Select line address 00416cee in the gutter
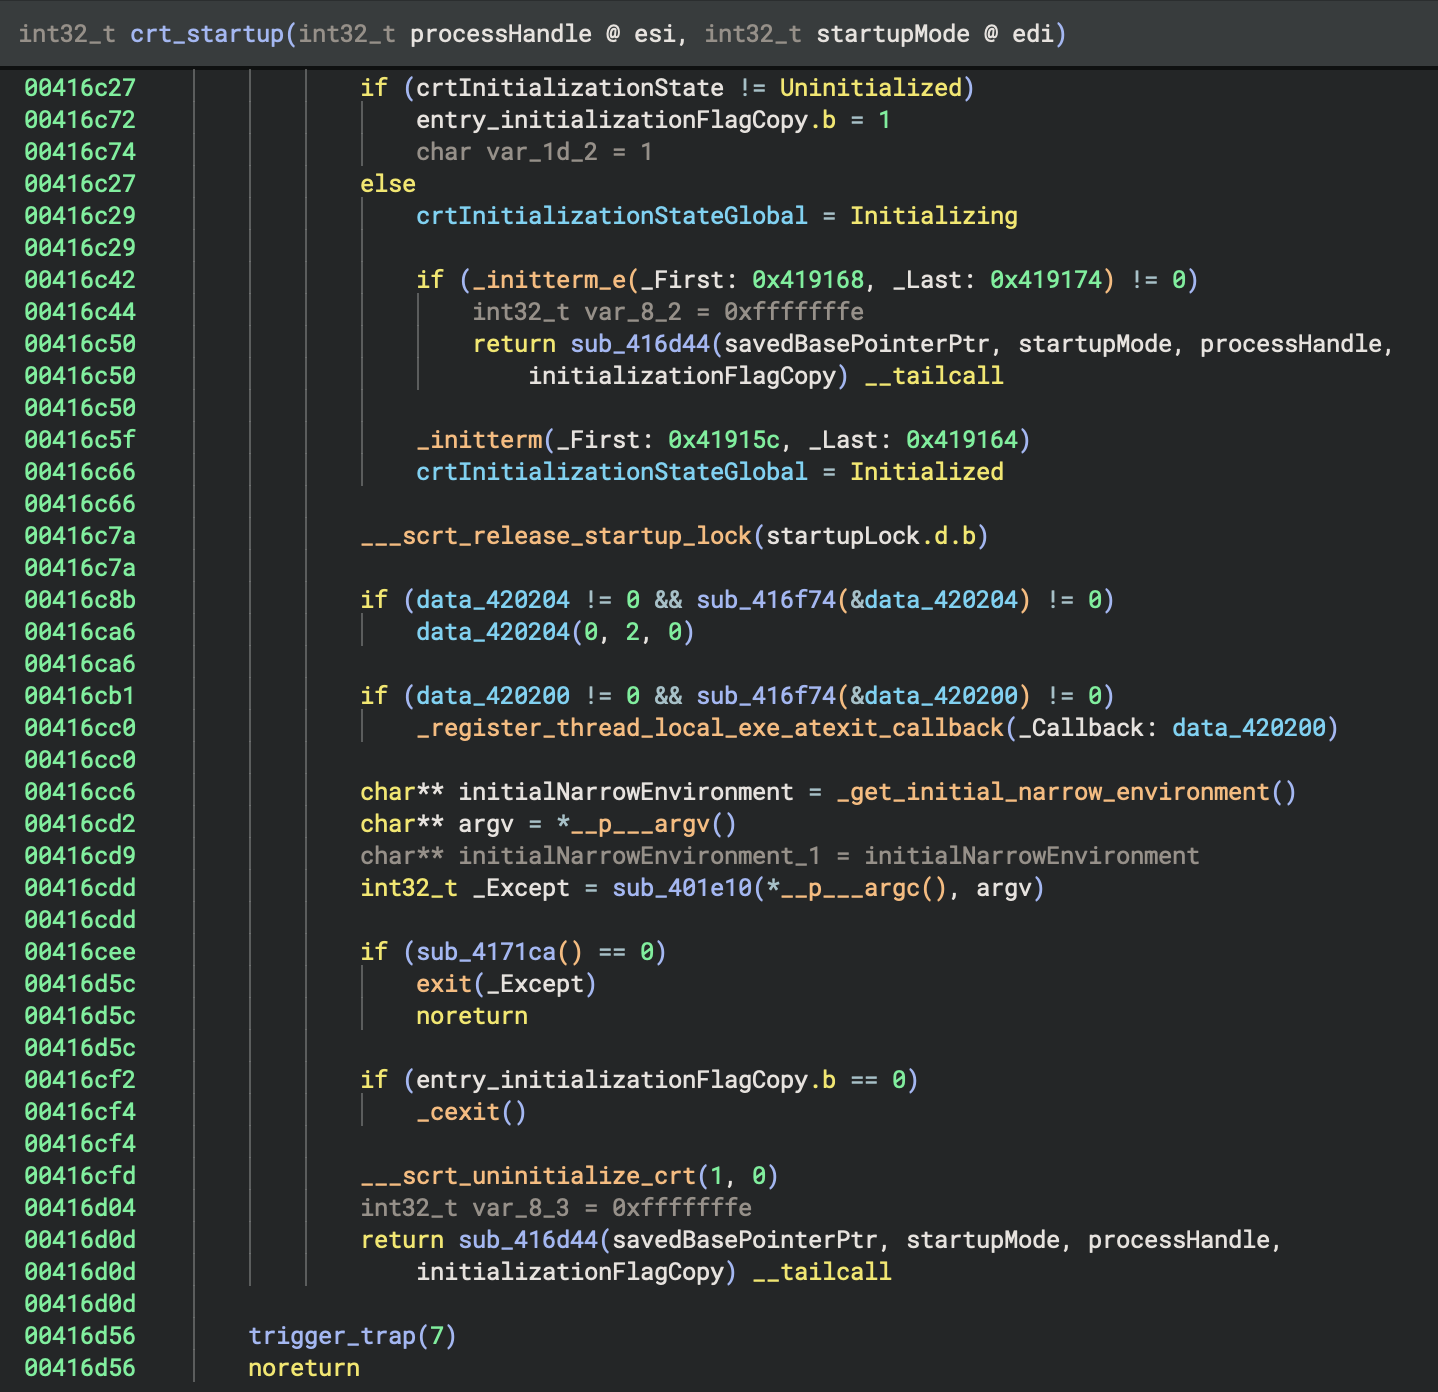Screen dimensions: 1438x1392 (x=80, y=952)
